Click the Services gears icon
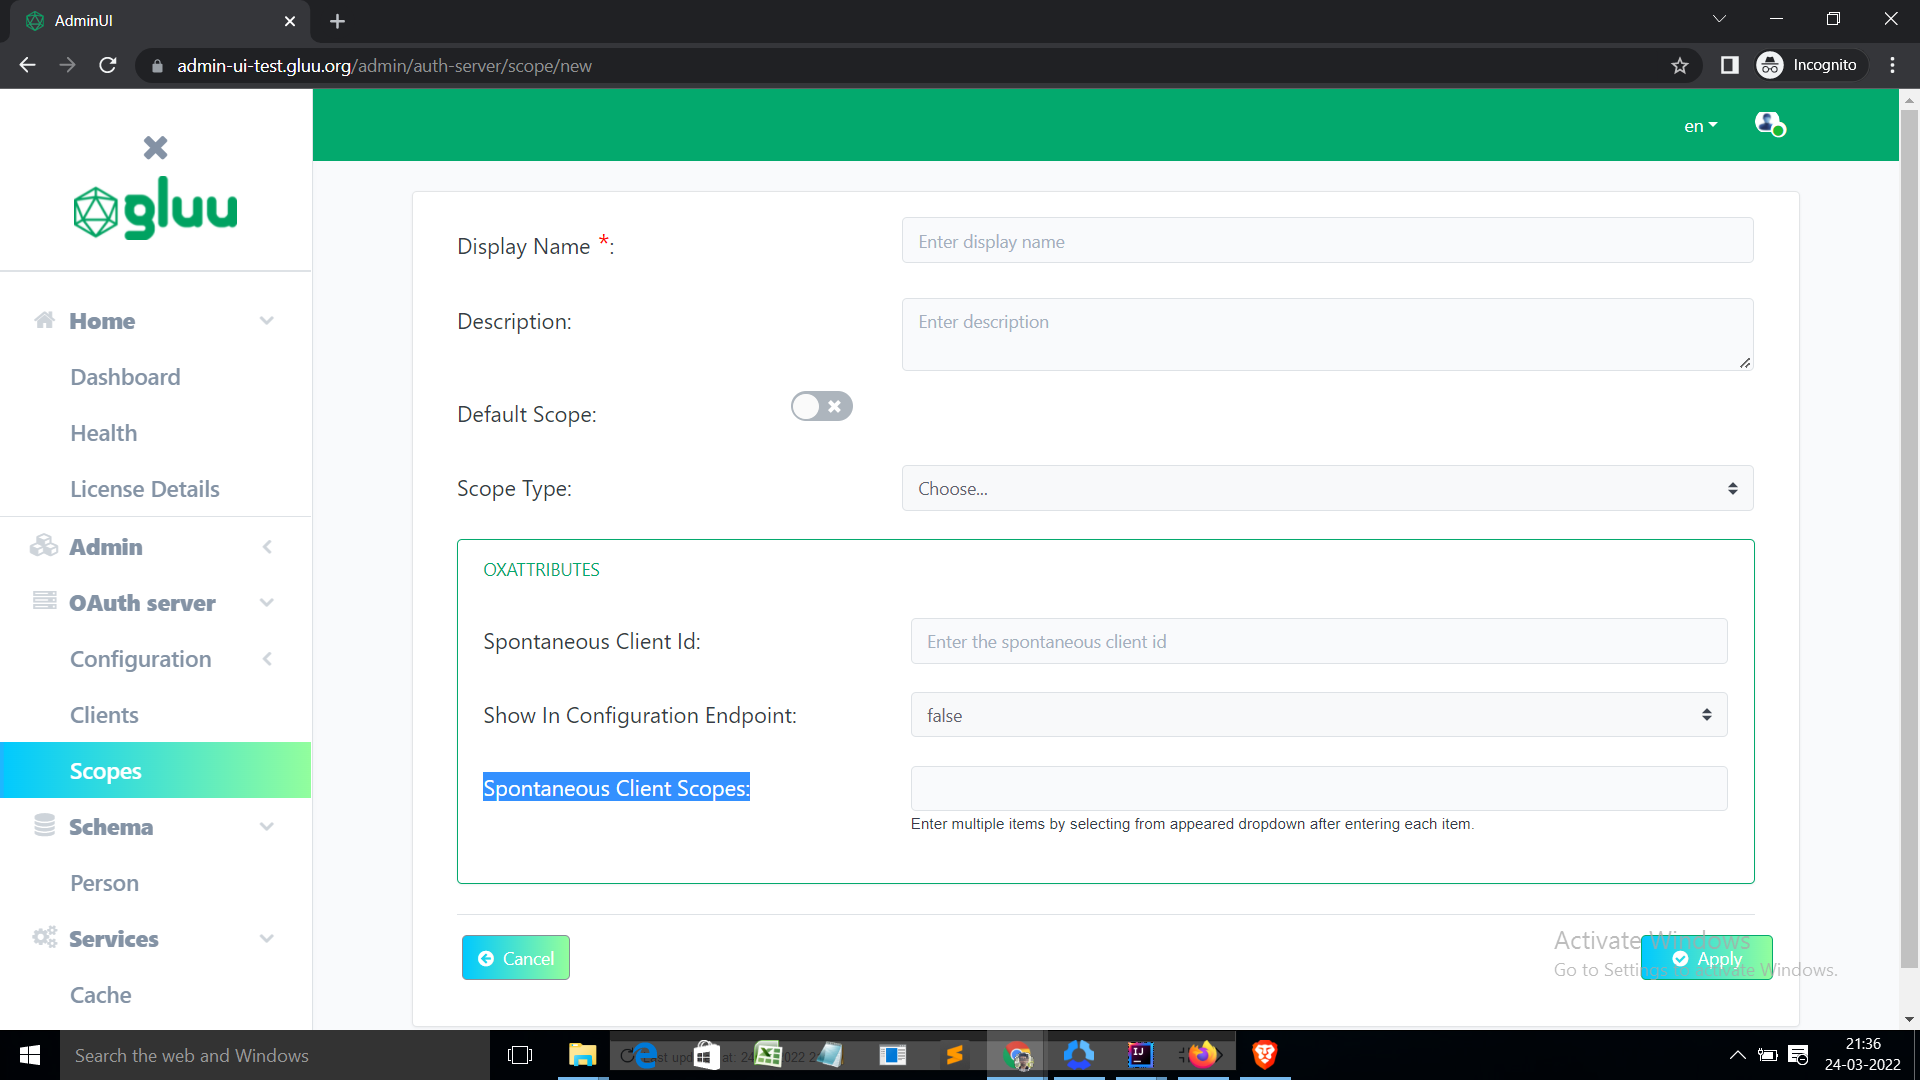The image size is (1920, 1080). (x=44, y=938)
